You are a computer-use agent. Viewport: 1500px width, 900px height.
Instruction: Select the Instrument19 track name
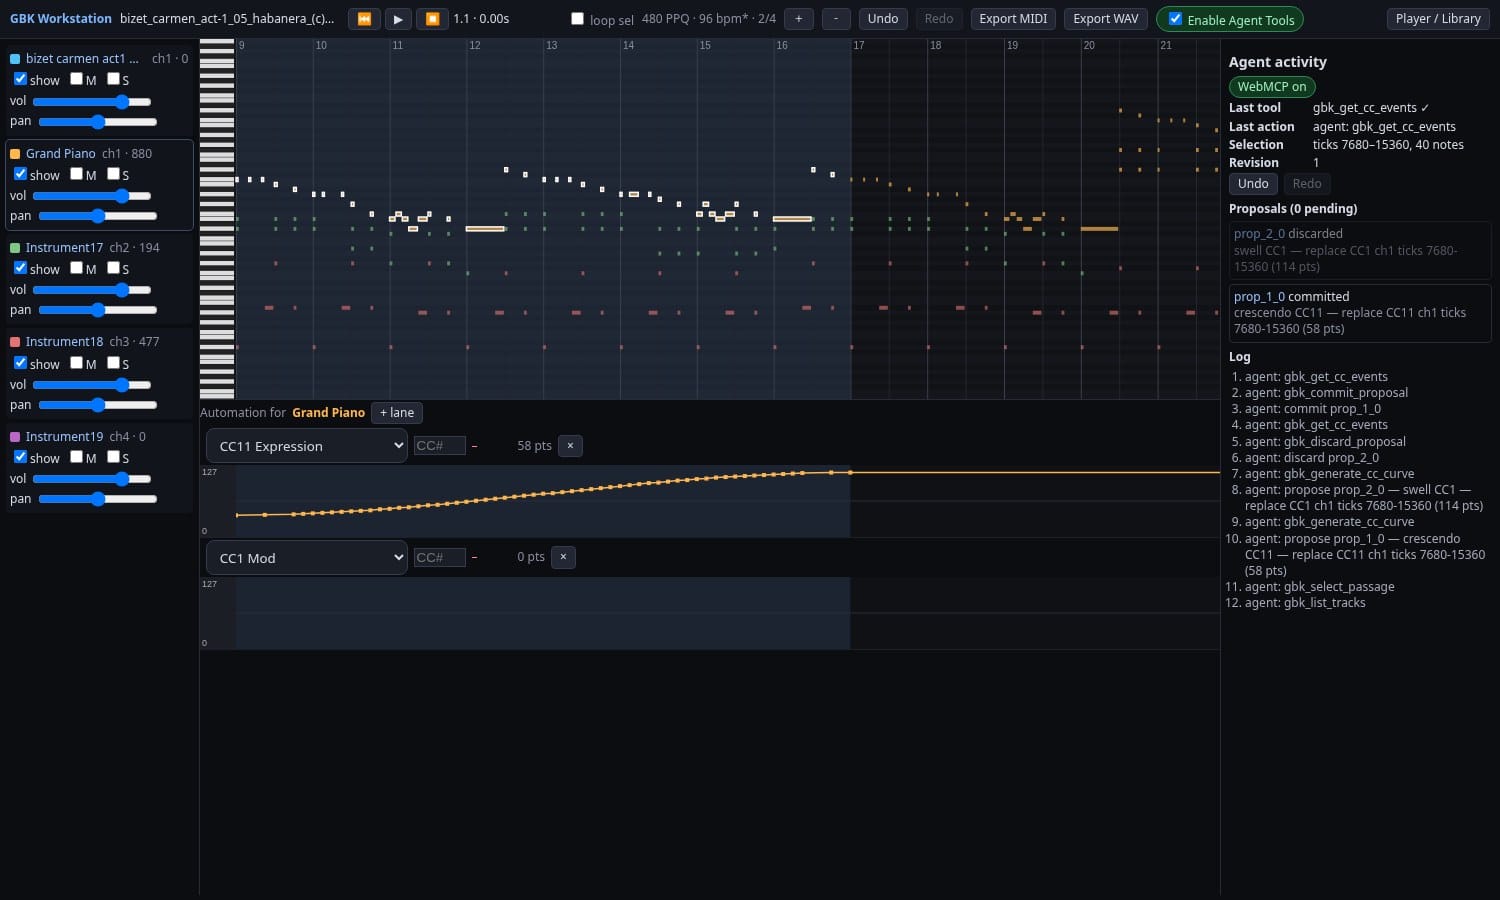pos(64,437)
